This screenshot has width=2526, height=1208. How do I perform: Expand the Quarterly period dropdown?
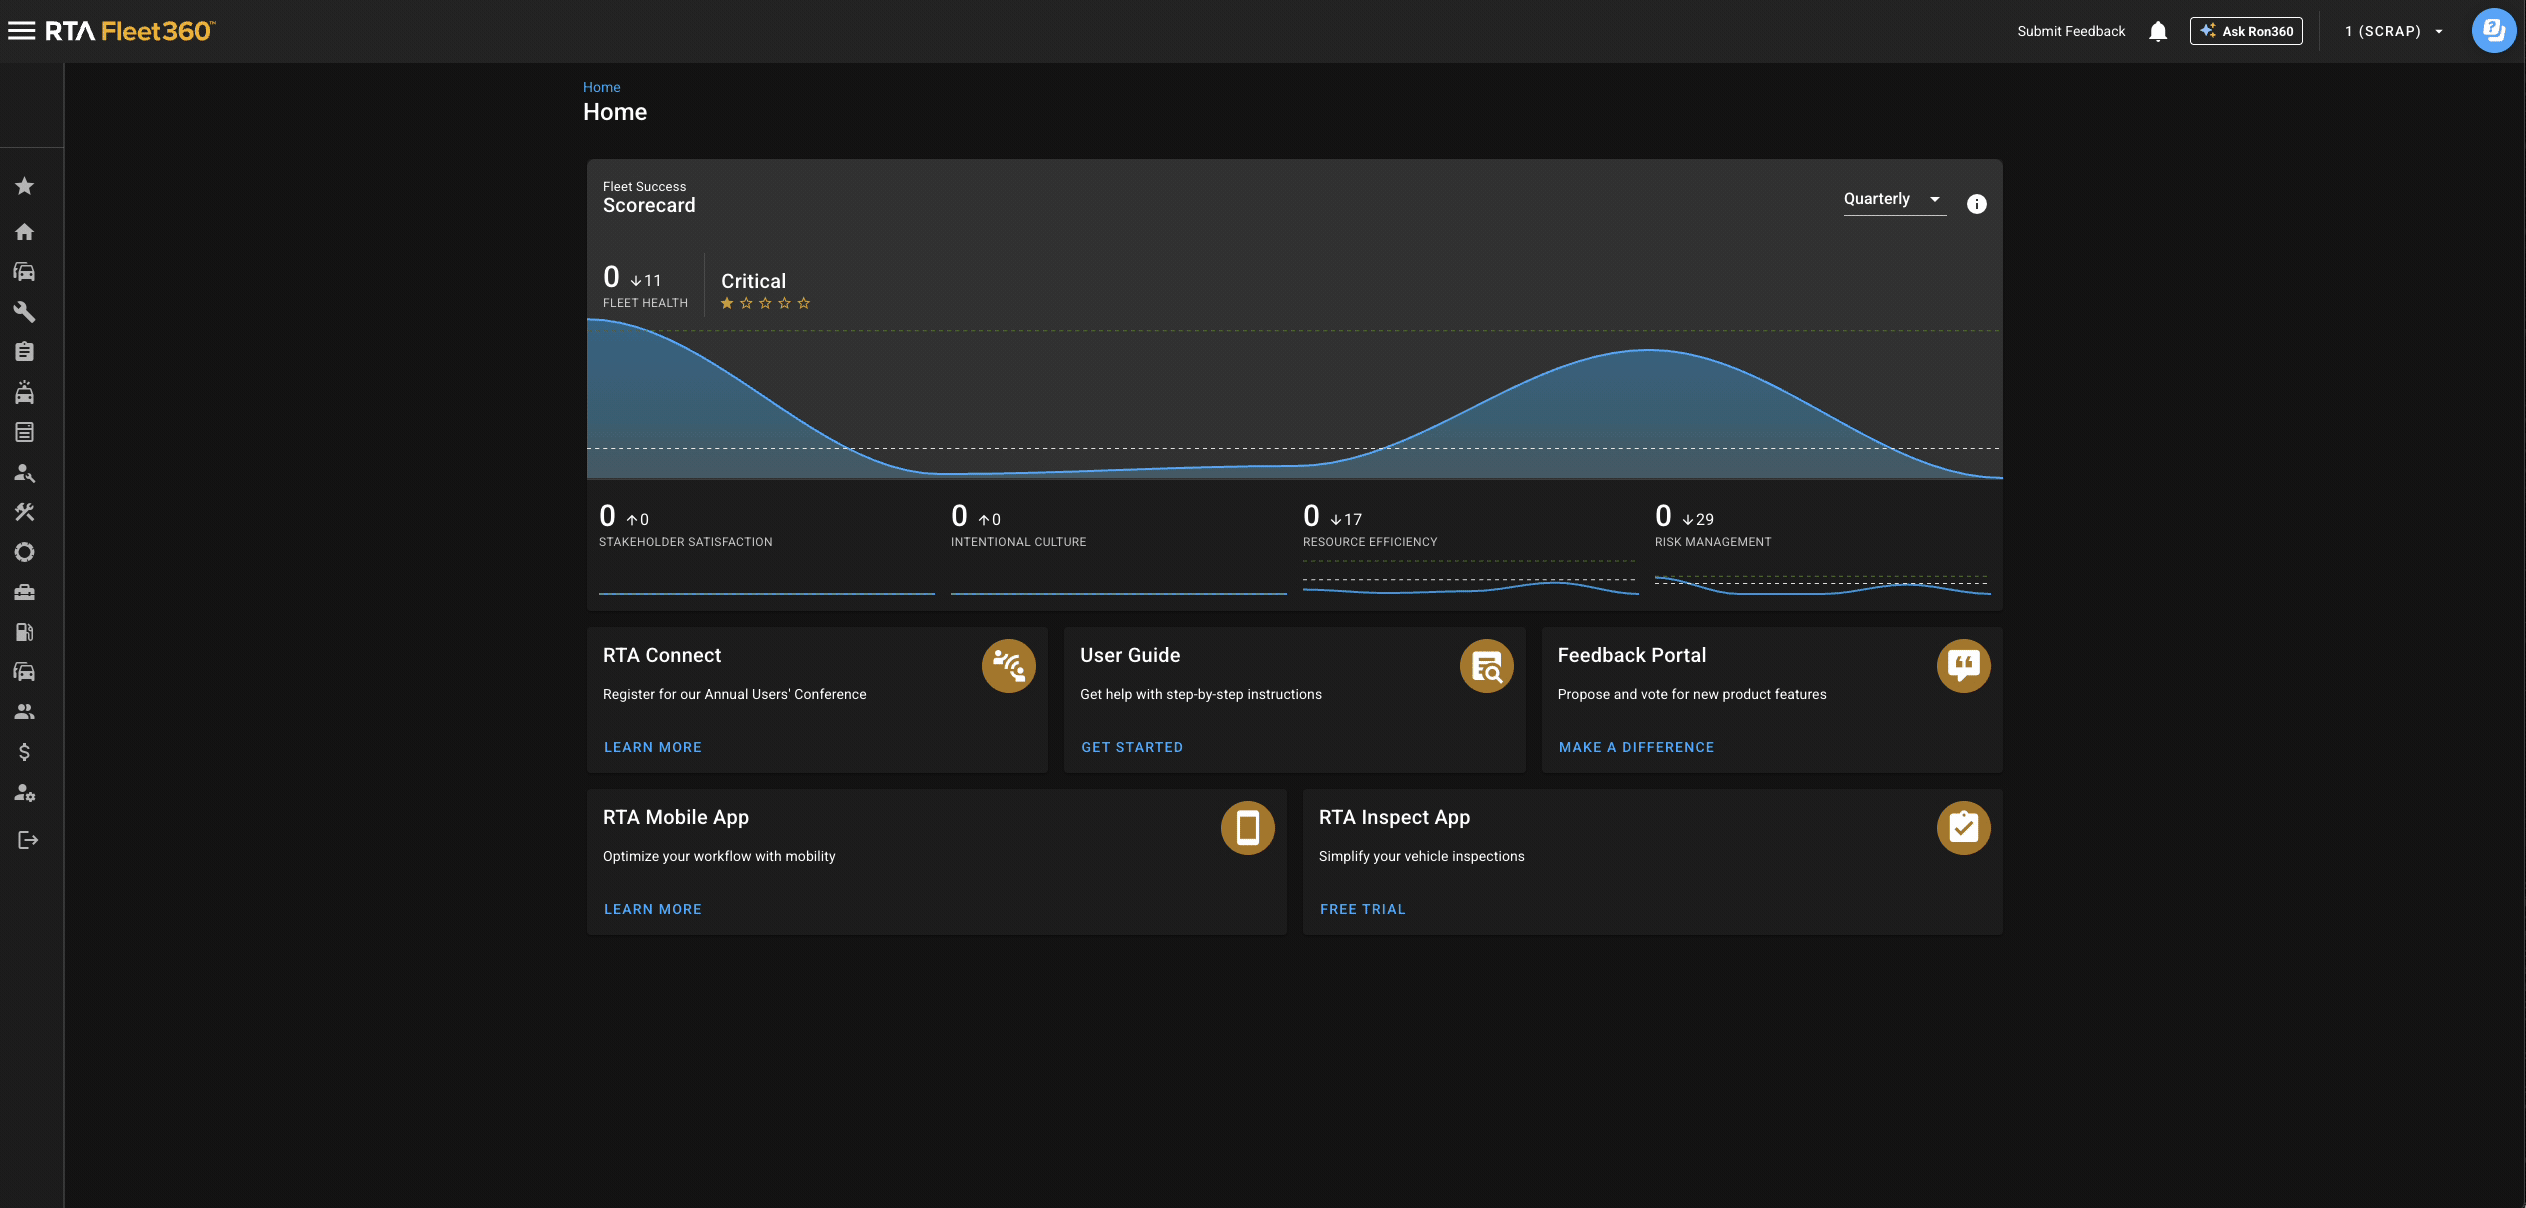1894,199
